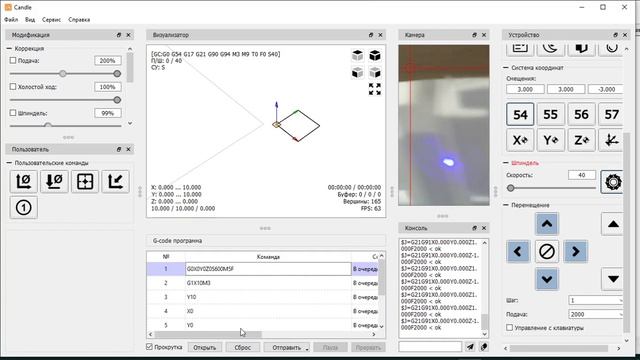640x360 pixels.
Task: Open the Справка menu
Action: (x=79, y=20)
